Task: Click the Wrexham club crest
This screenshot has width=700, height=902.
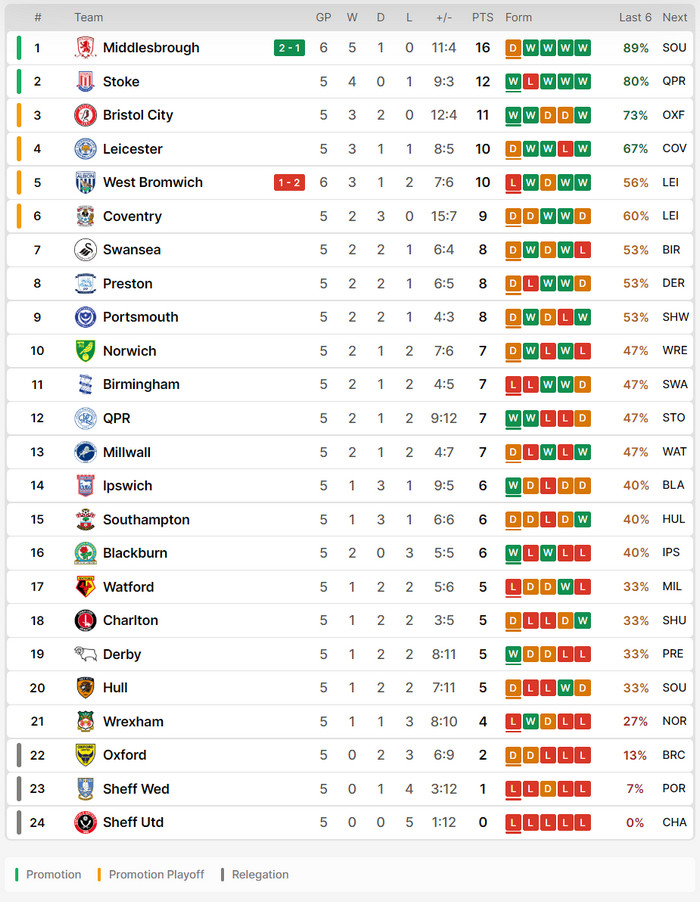Action: click(85, 721)
